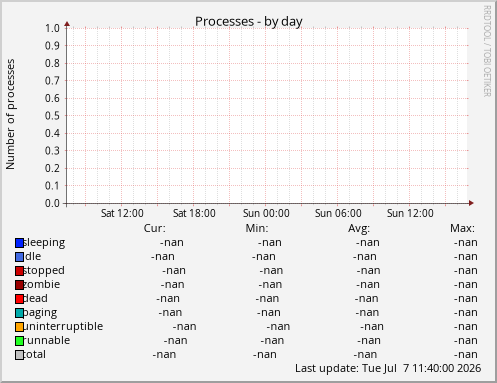Click the sleeping row Cur value
This screenshot has height=383, width=497.
pos(172,243)
